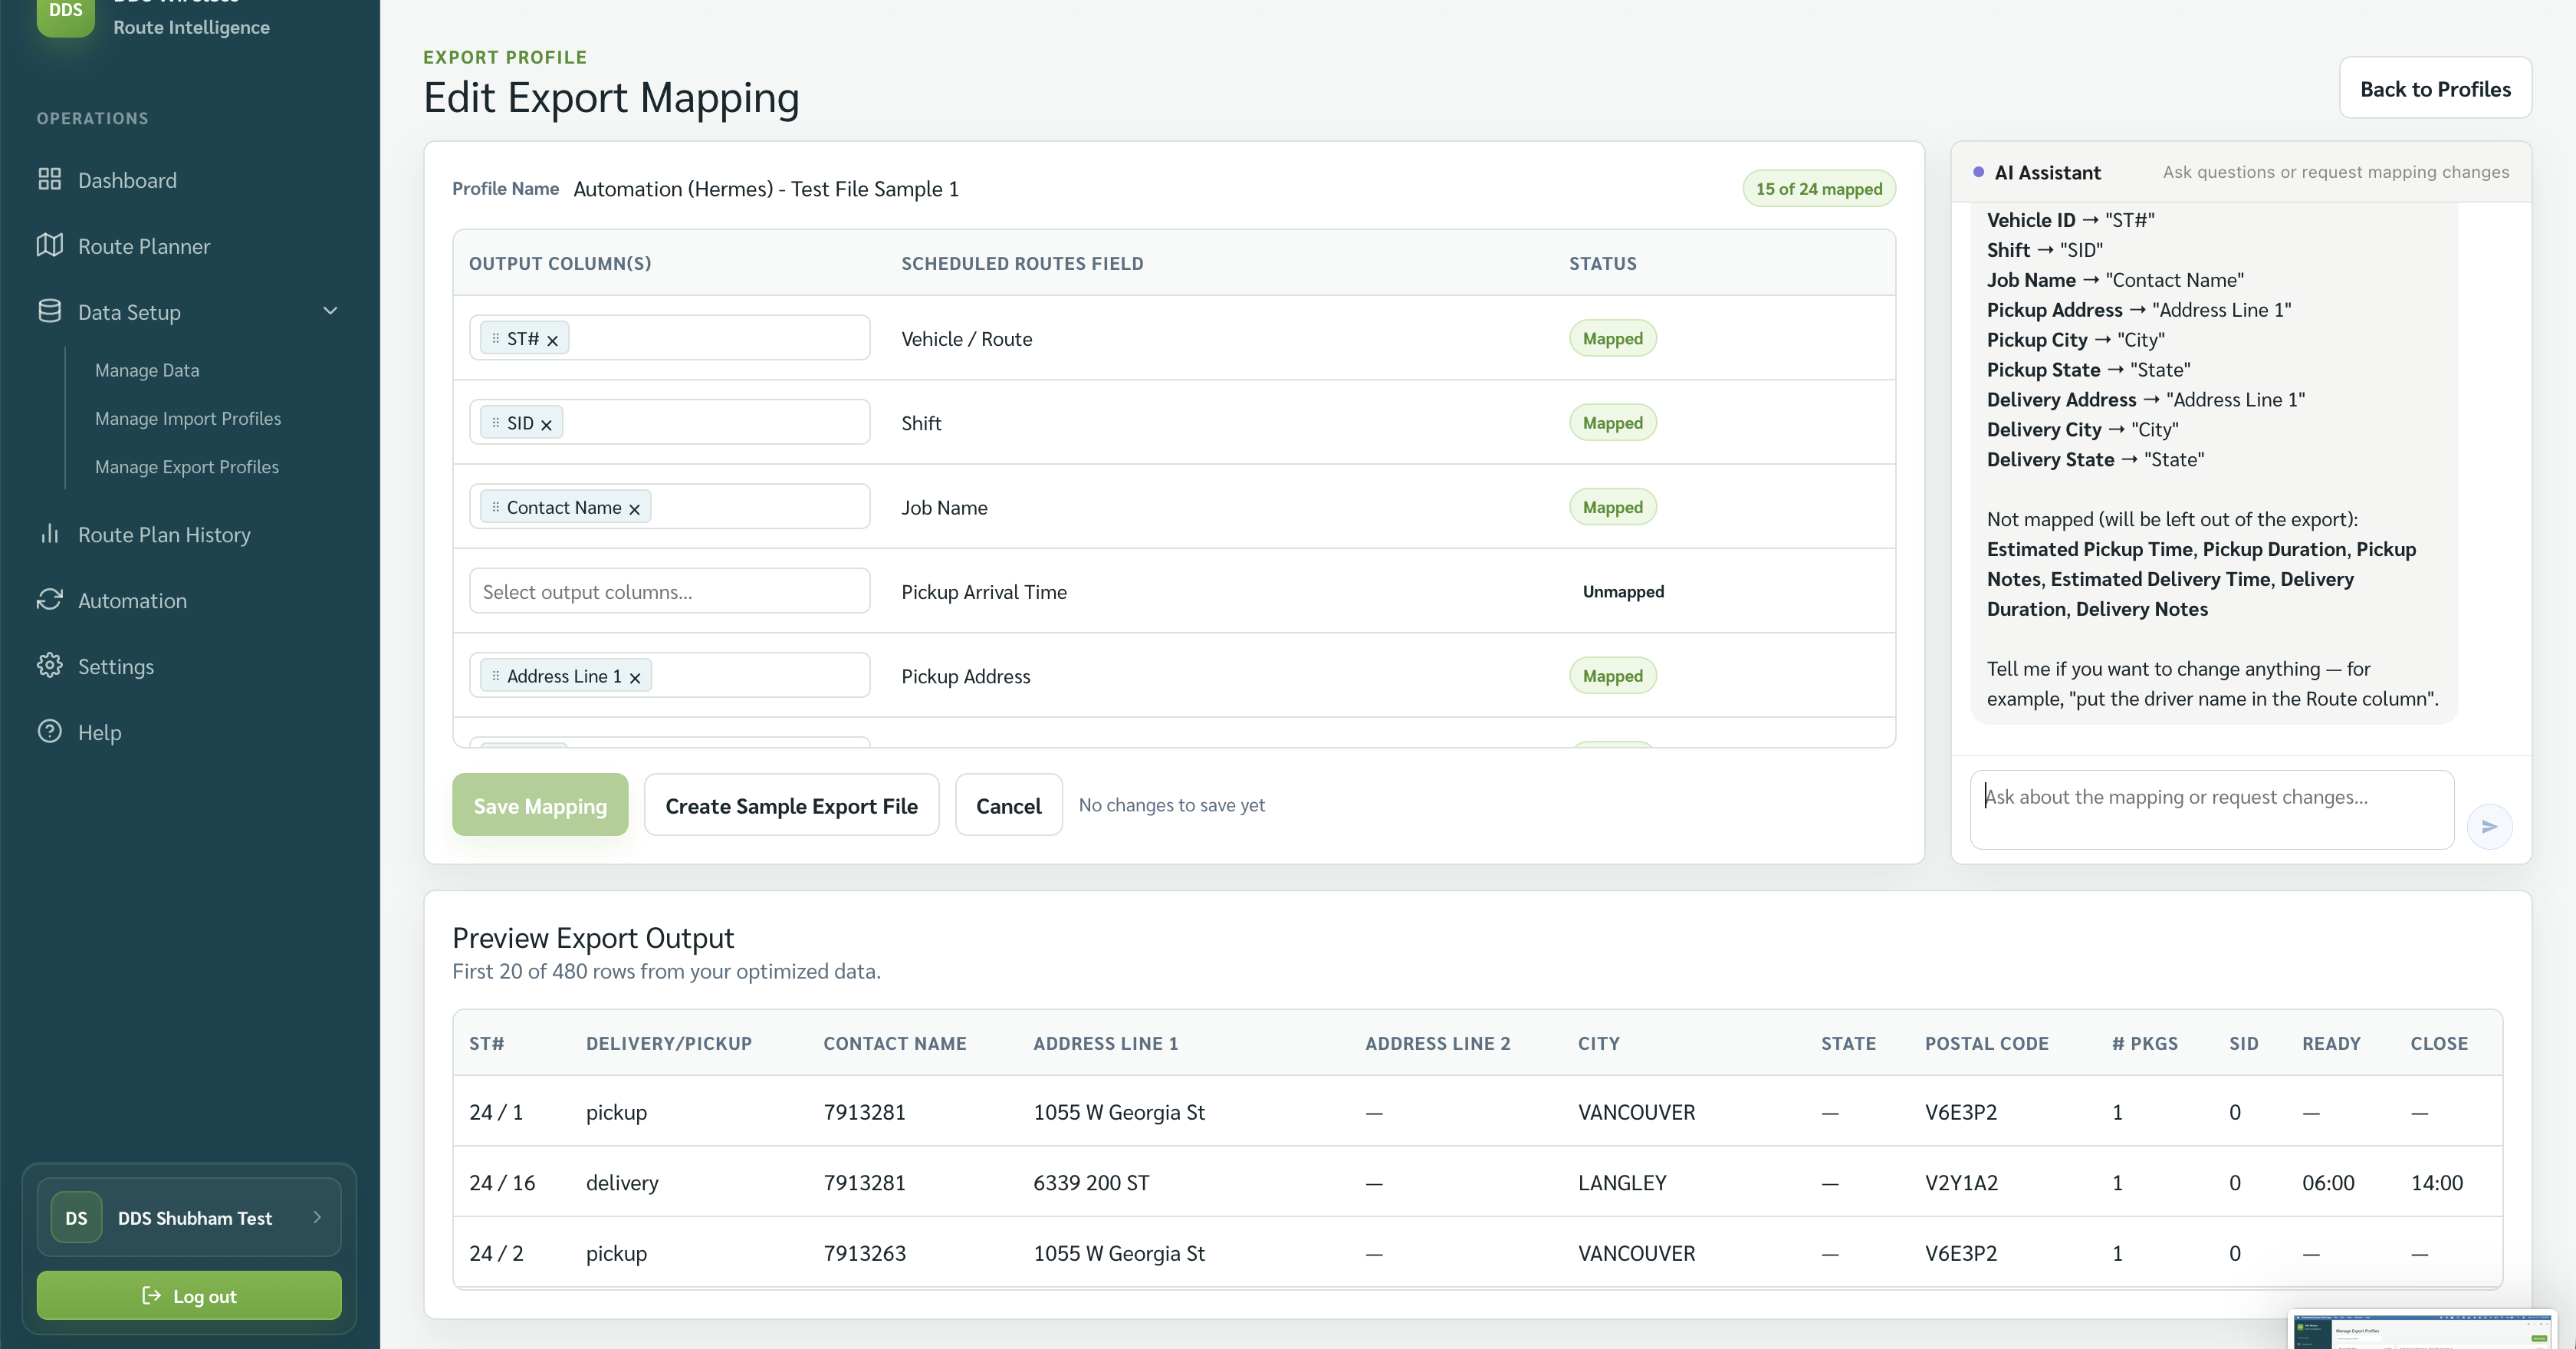
Task: Open the Shift output column box
Action: pos(669,422)
